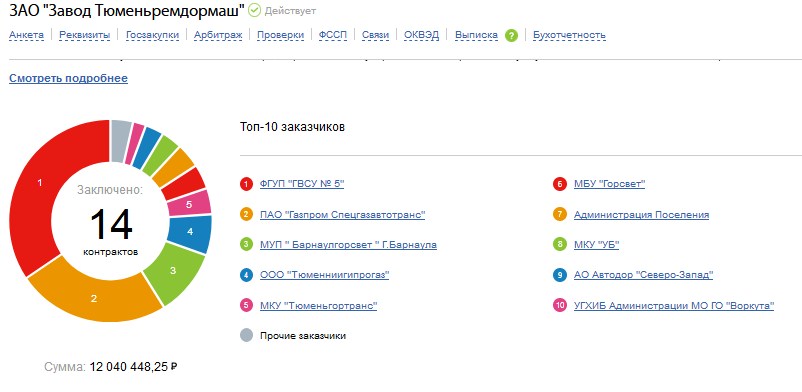Open МБУ "Горсвет" customer link
The height and width of the screenshot is (392, 802).
(x=610, y=184)
